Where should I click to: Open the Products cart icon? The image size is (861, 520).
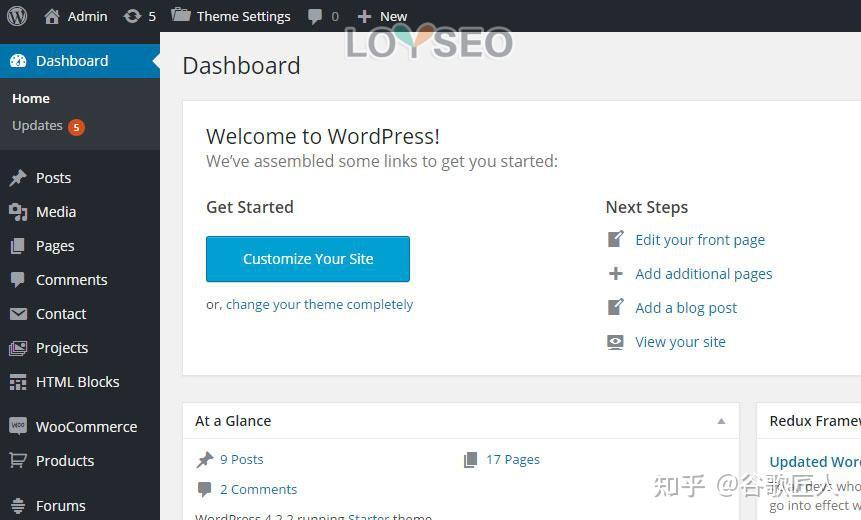[x=18, y=461]
